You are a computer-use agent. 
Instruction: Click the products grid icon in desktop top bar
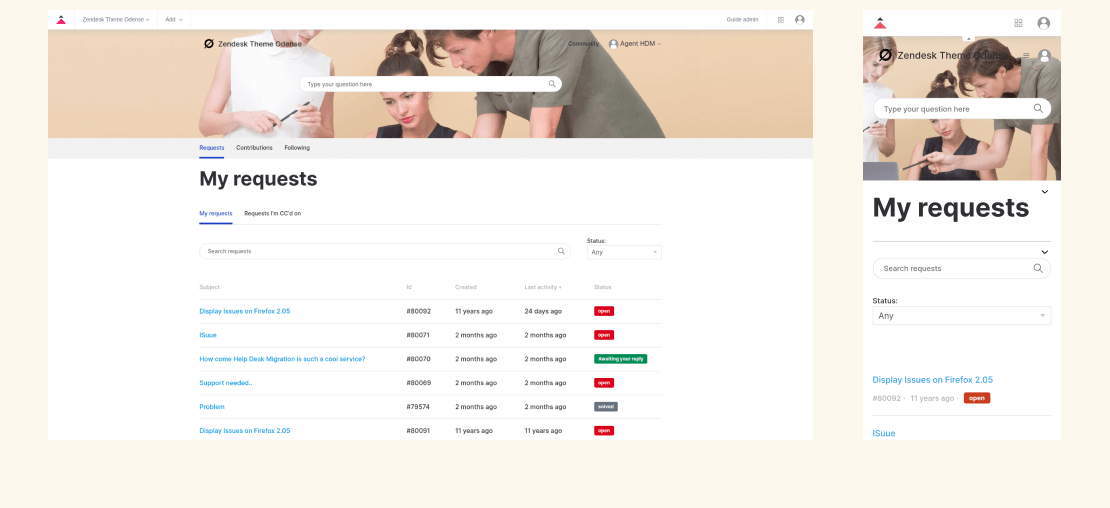(x=781, y=20)
